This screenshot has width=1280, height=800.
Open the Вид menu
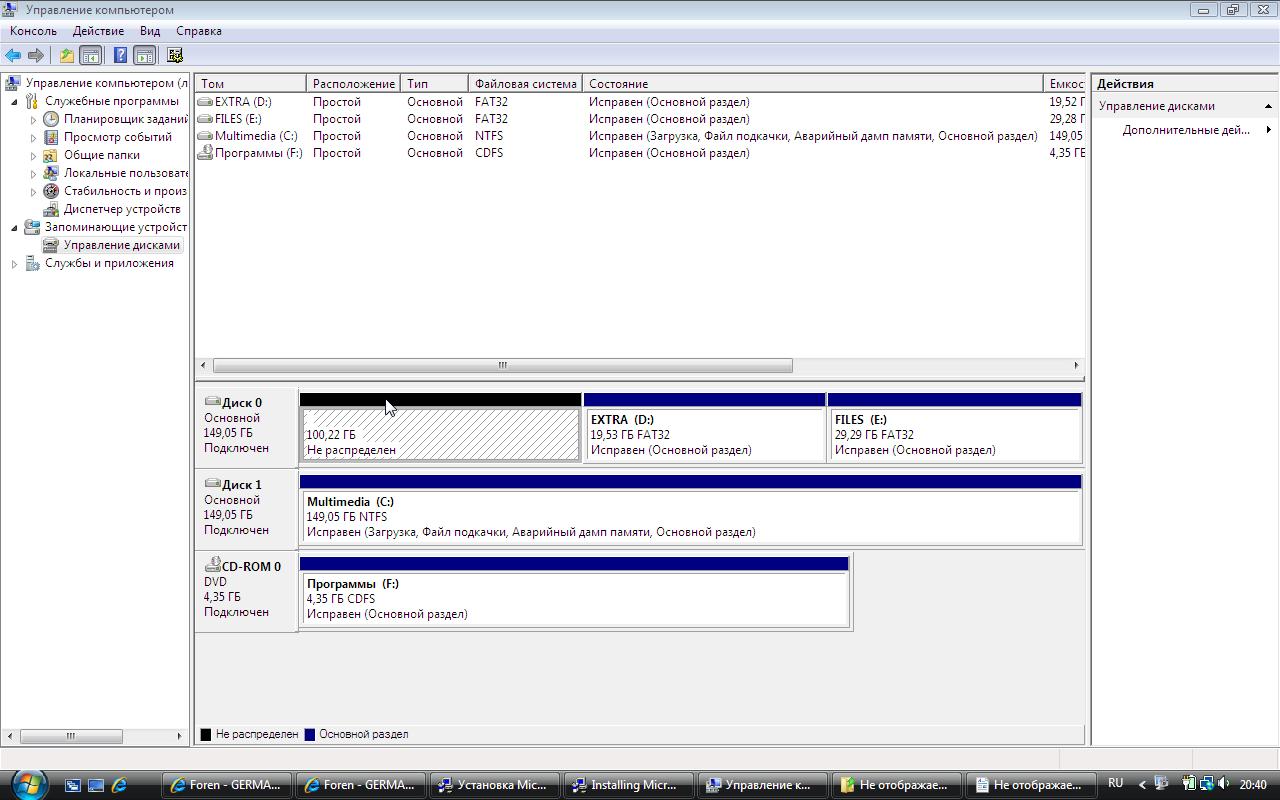click(150, 31)
